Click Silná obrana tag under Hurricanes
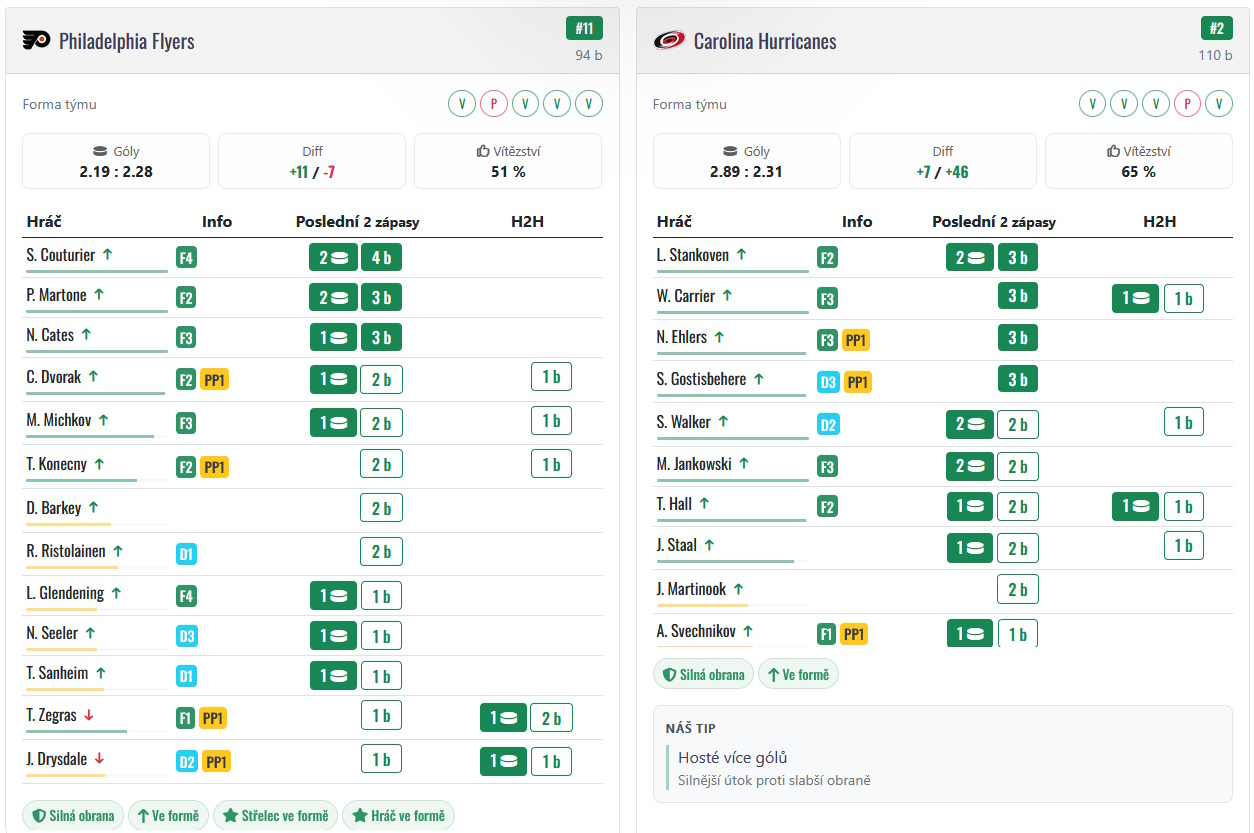 (x=704, y=675)
